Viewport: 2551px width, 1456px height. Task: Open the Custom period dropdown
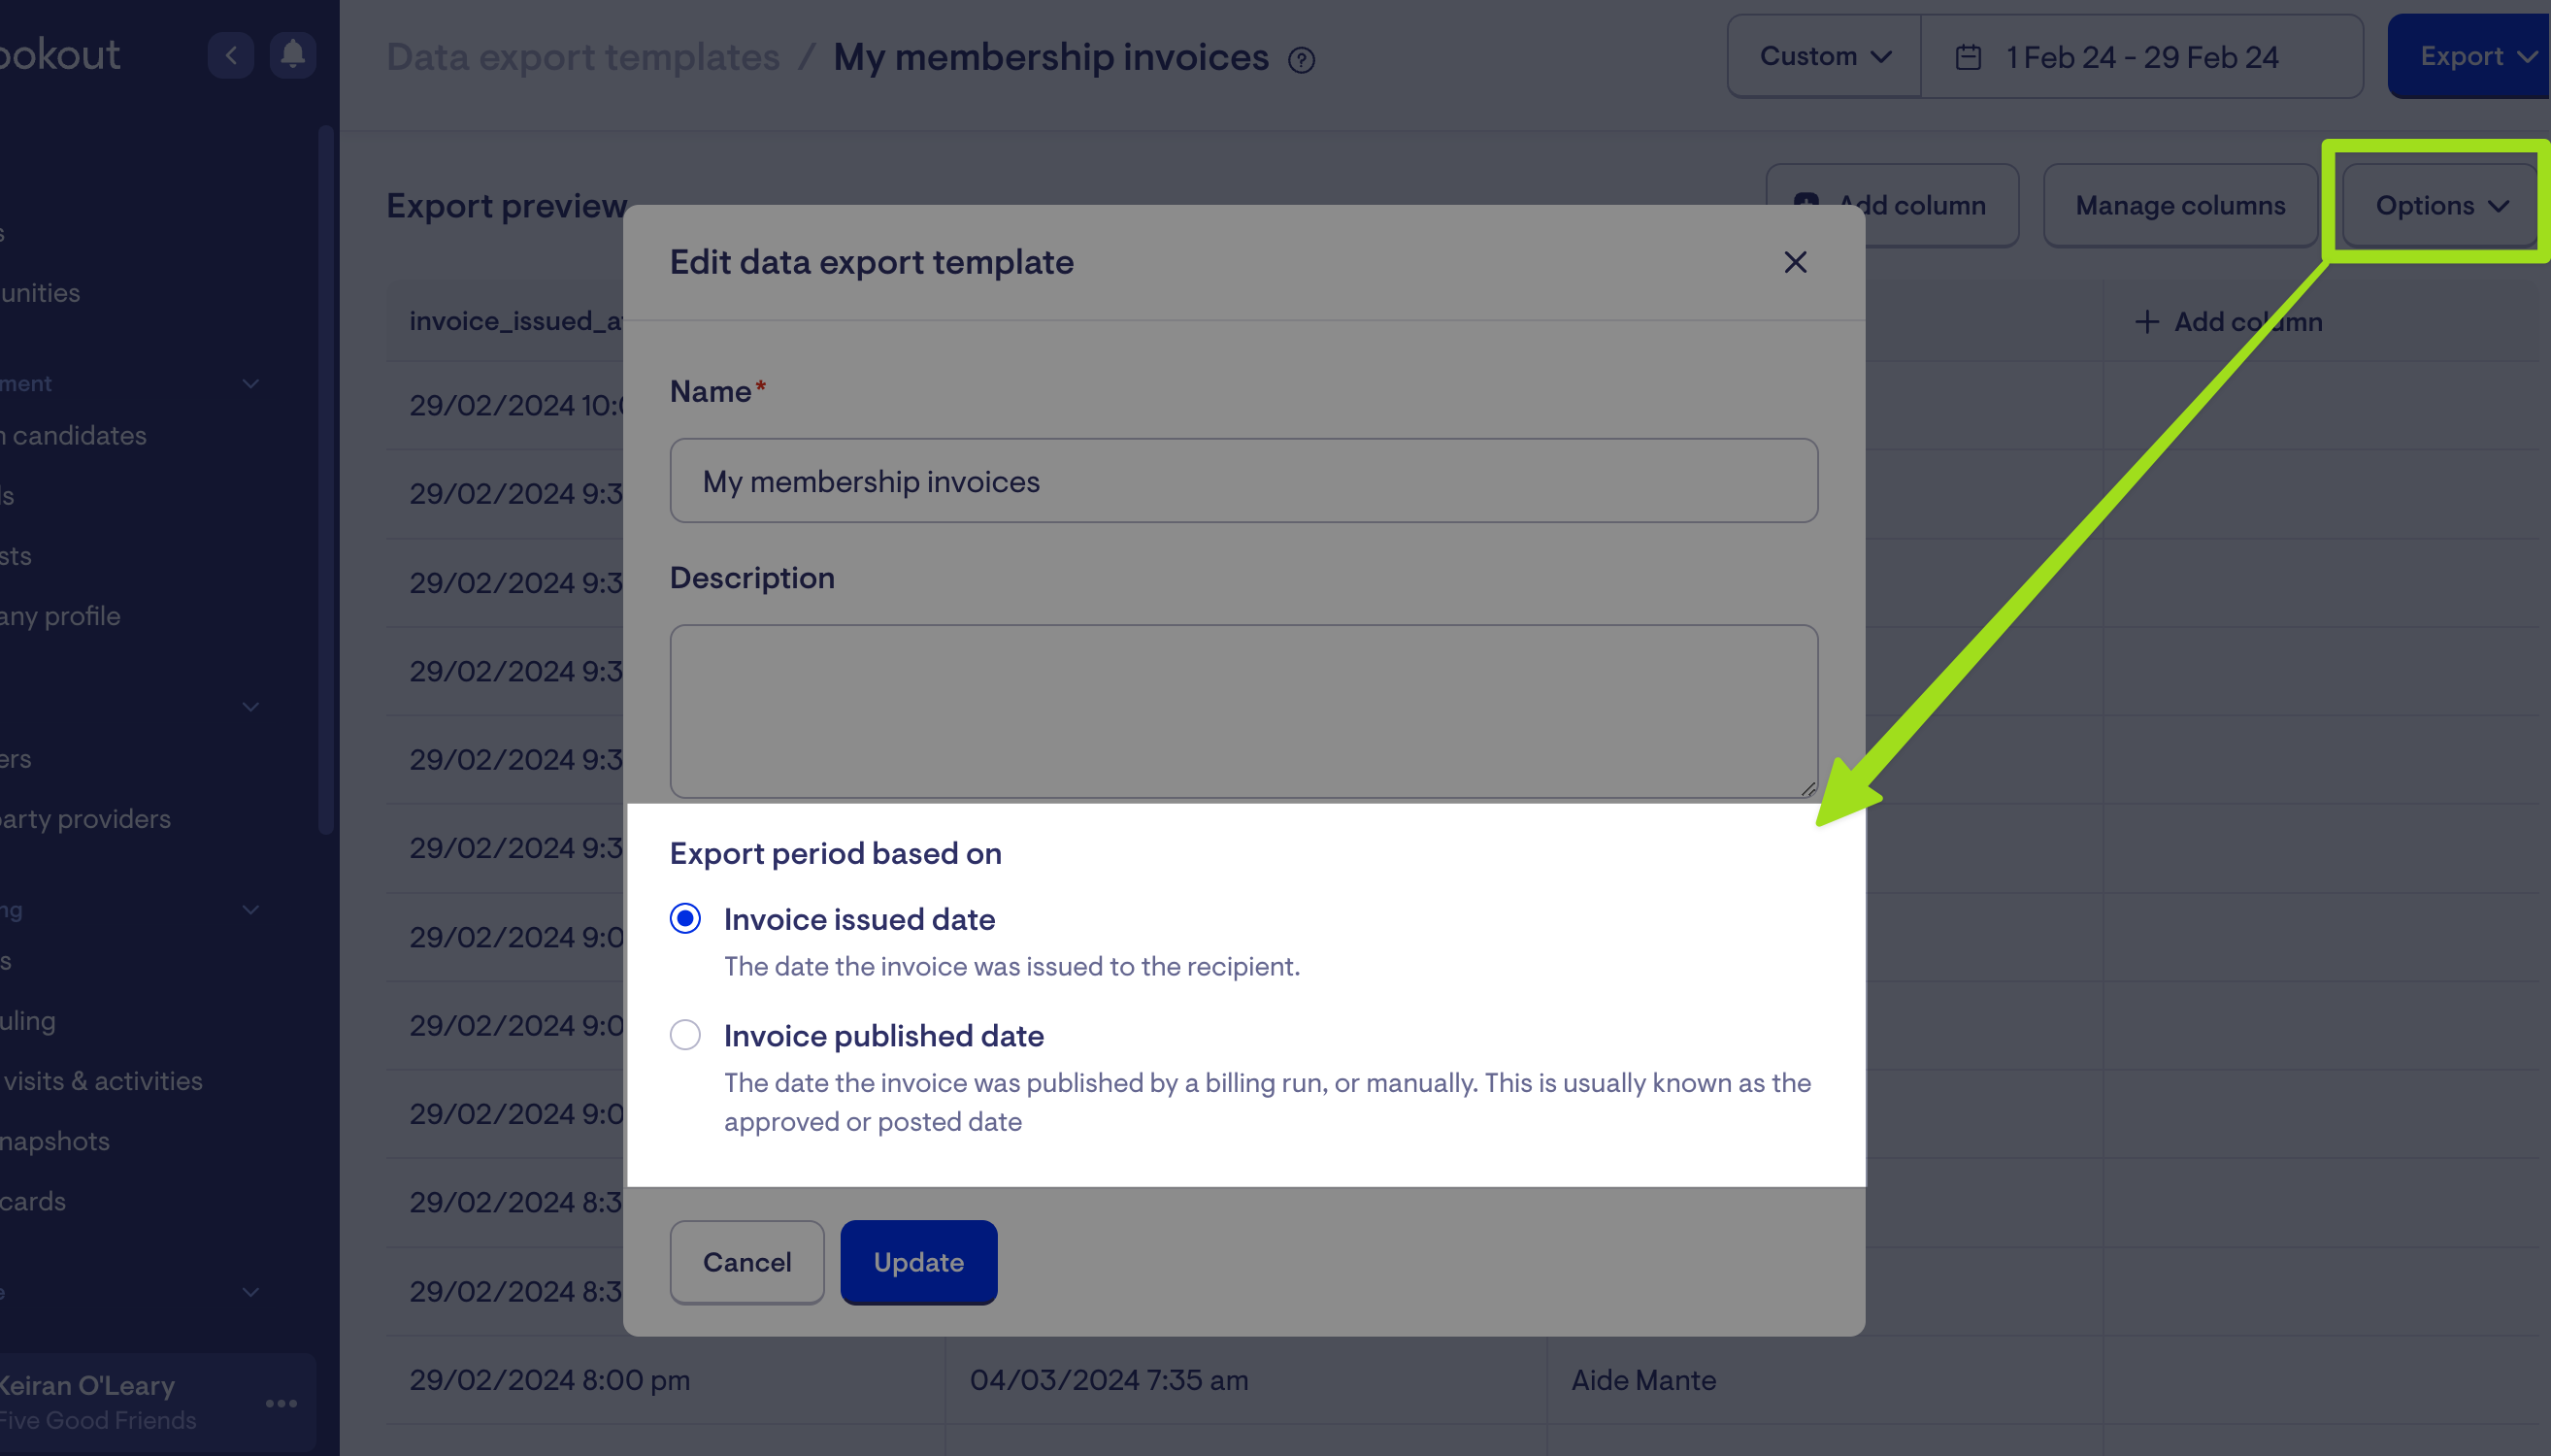(1824, 56)
